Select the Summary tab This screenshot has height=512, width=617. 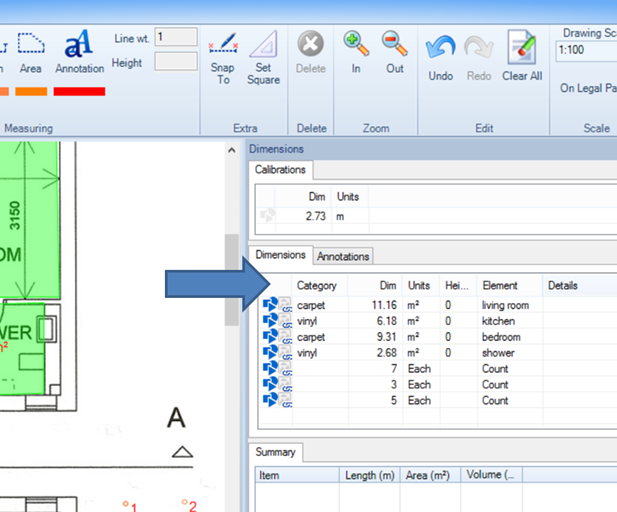coord(274,452)
